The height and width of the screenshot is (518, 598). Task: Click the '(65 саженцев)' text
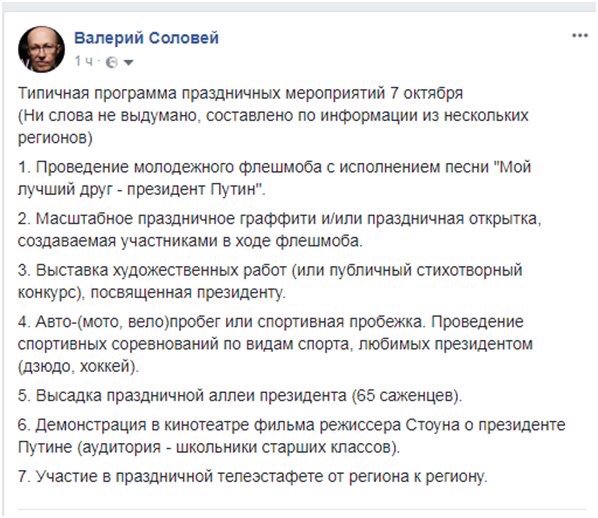click(407, 396)
